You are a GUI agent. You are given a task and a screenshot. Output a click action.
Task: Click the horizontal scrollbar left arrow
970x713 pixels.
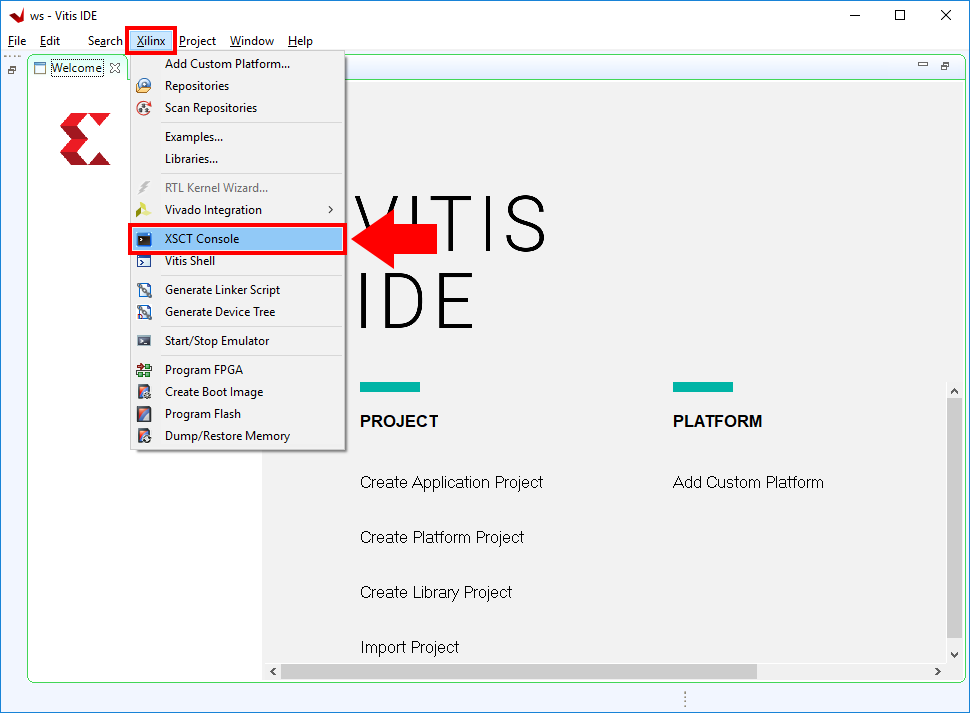[x=273, y=672]
